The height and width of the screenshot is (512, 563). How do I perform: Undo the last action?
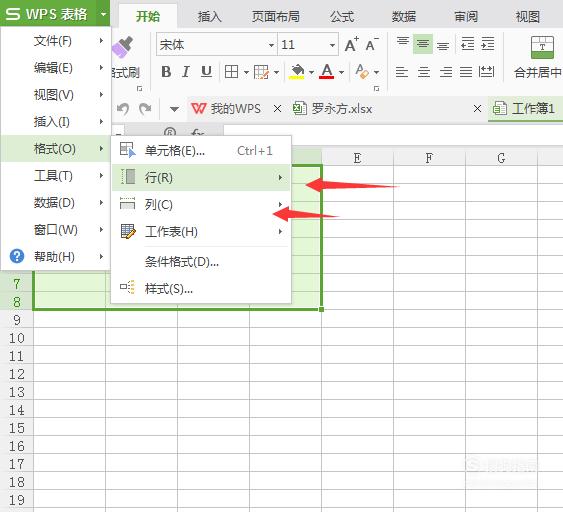coord(123,108)
